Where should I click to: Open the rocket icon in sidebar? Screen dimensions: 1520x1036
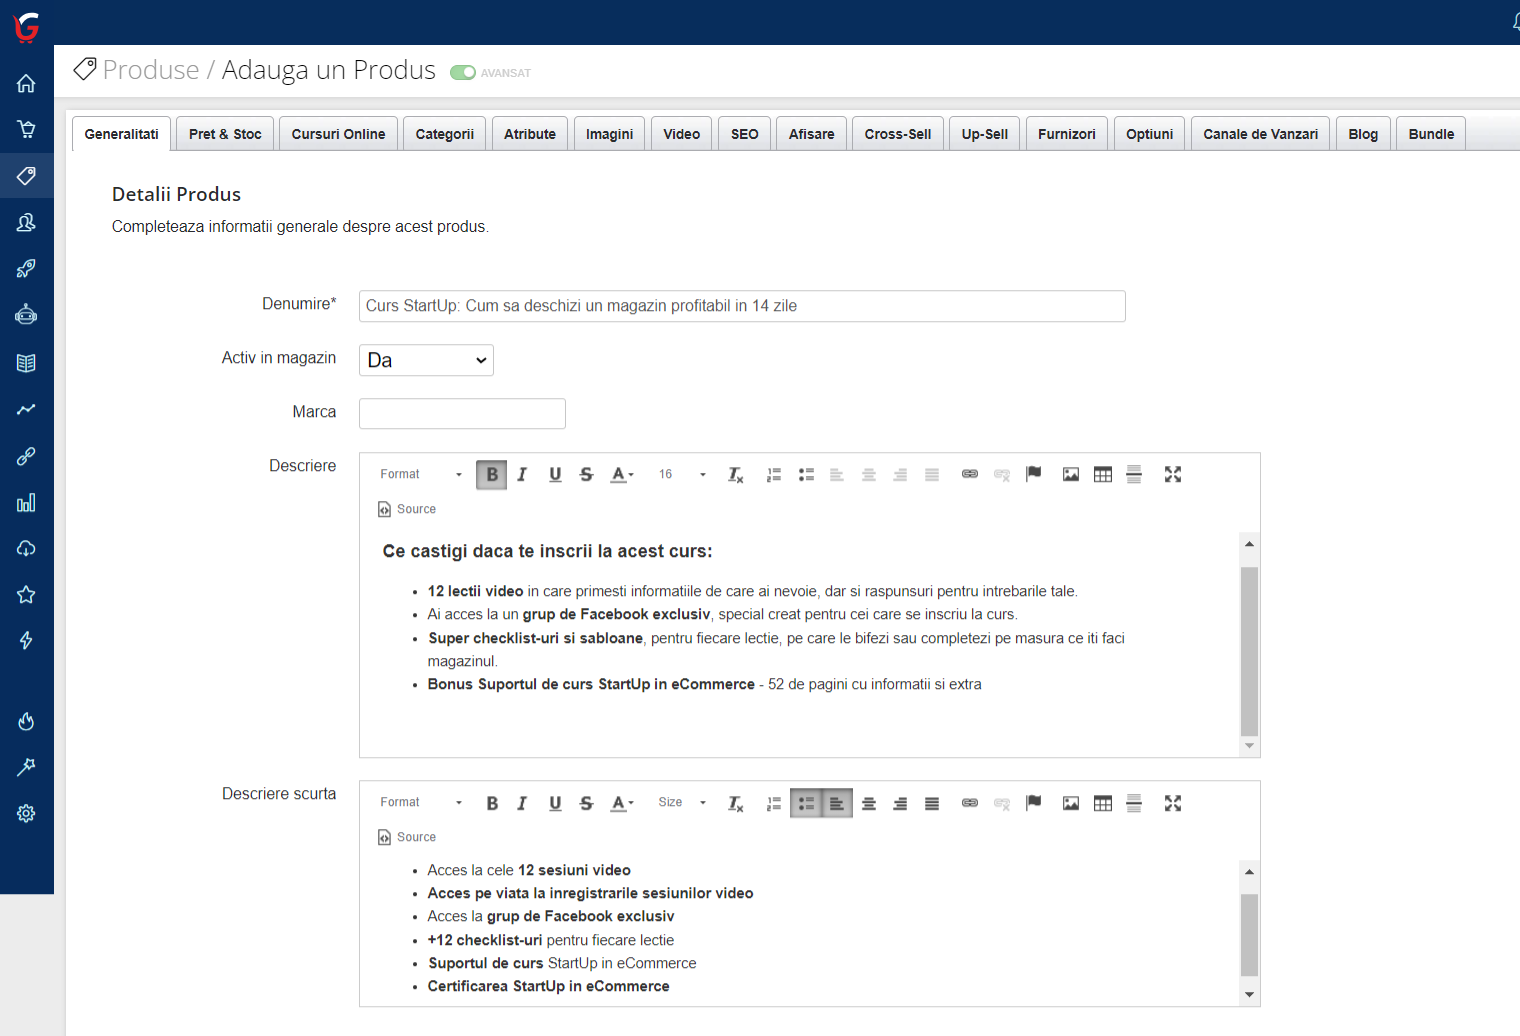point(26,268)
